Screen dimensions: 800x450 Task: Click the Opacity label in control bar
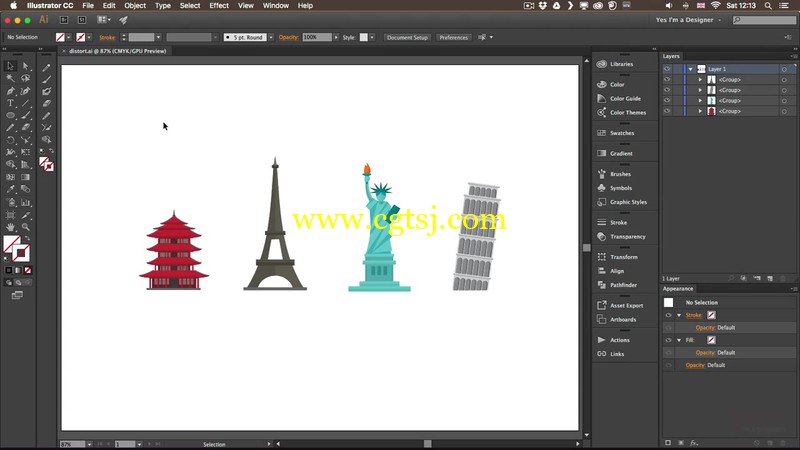288,37
